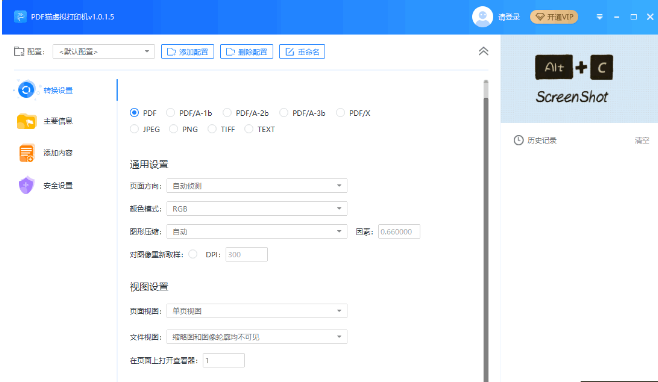Click the settings panel vertical scrollbar

486,231
